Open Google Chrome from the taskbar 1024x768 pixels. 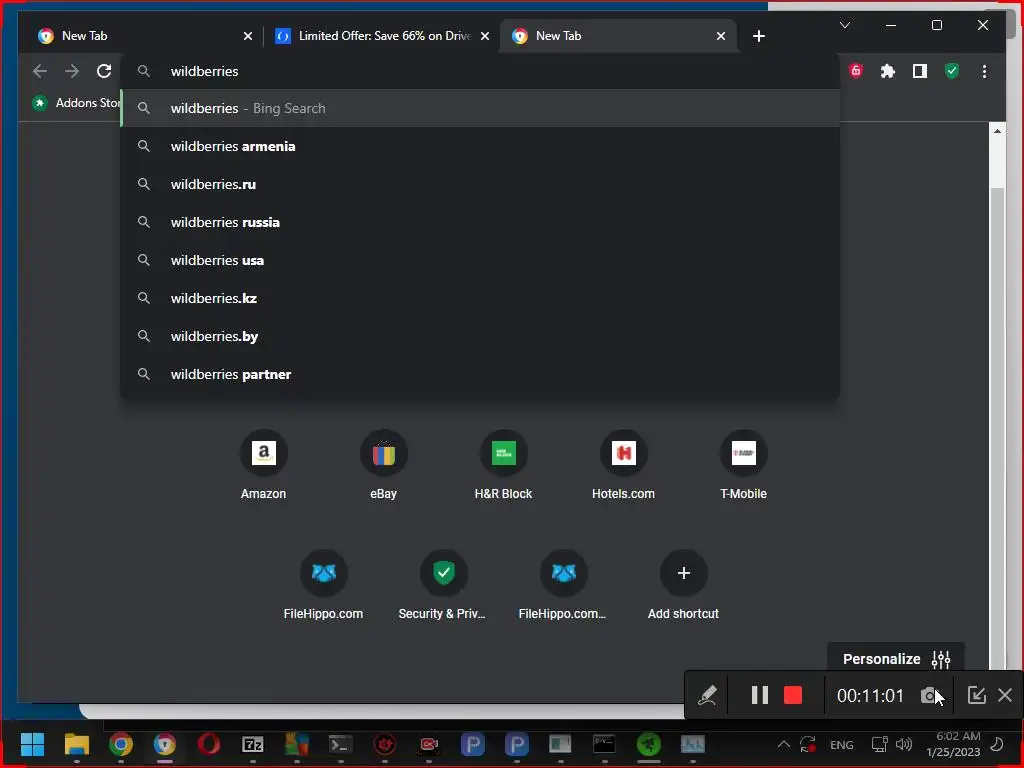(x=121, y=744)
